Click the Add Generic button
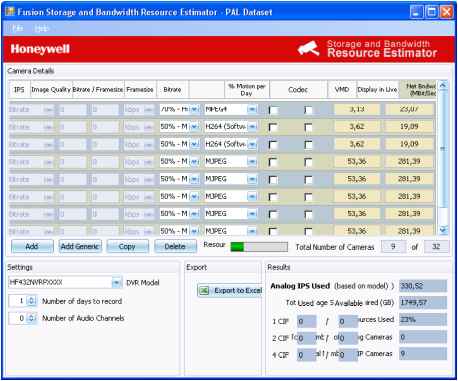This screenshot has width=458, height=381. pos(80,247)
